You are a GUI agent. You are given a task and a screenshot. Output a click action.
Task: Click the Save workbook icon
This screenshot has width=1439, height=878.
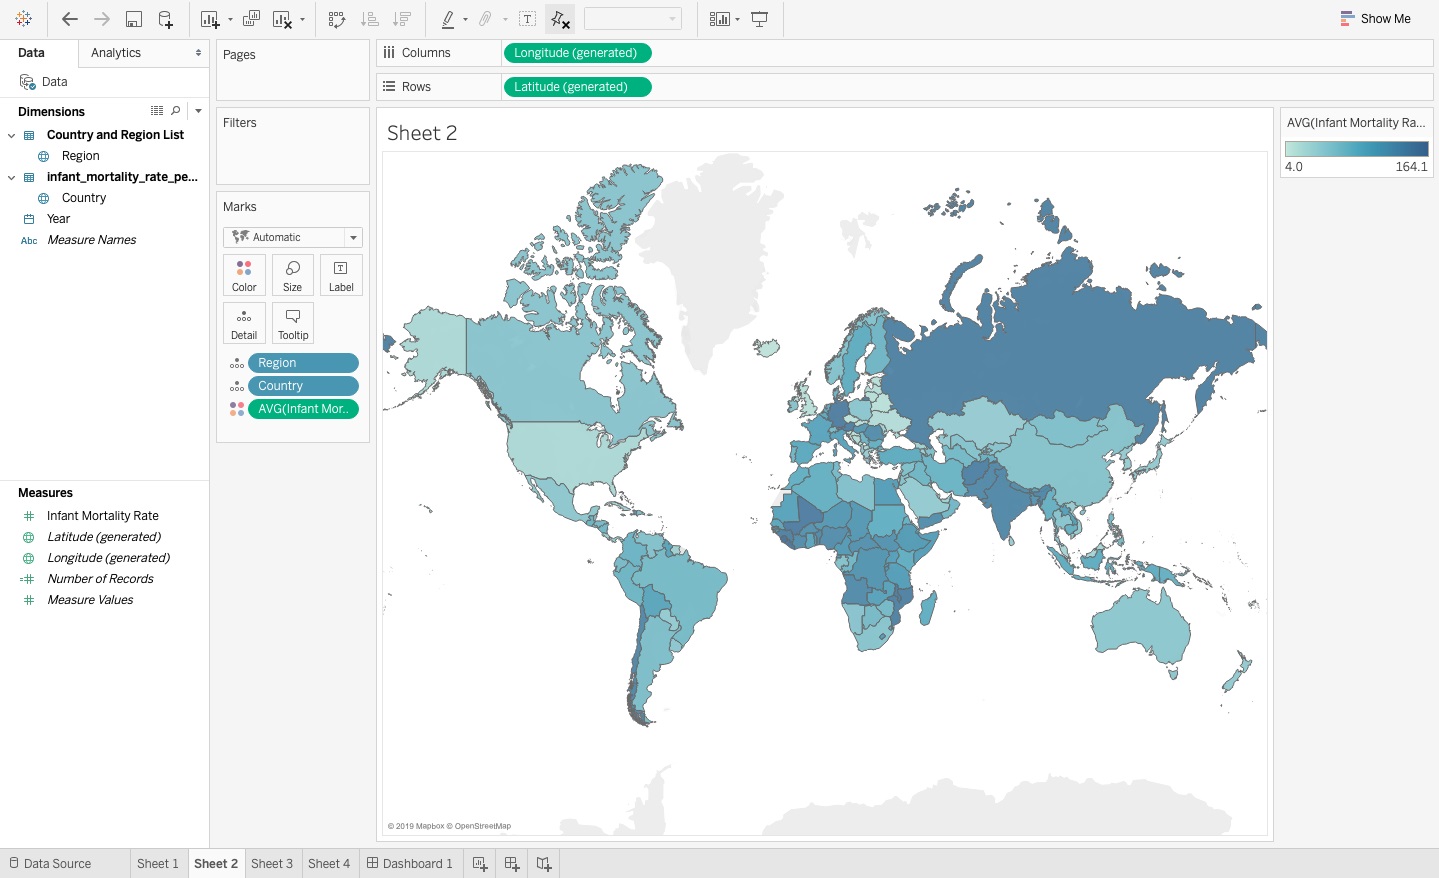click(x=133, y=19)
